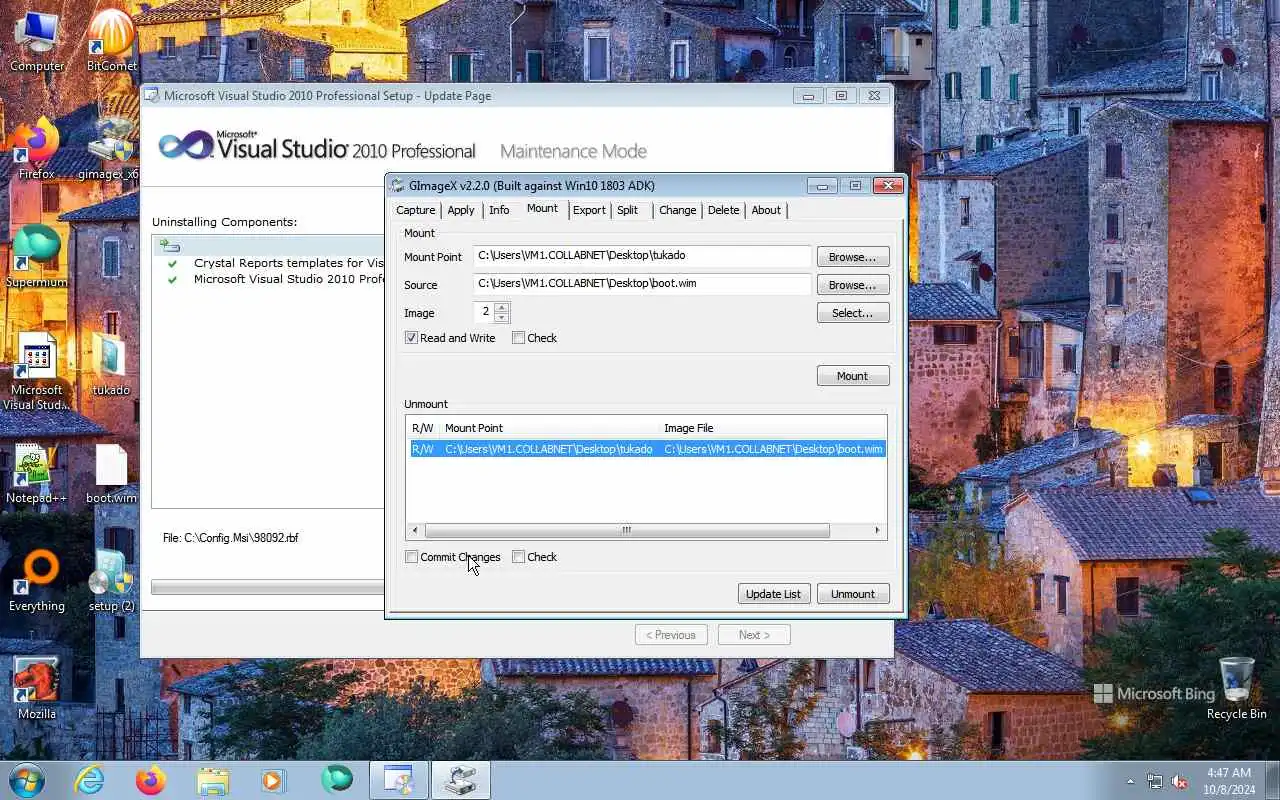The width and height of the screenshot is (1280, 800).
Task: Decrease the Image number with down arrow
Action: pos(502,318)
